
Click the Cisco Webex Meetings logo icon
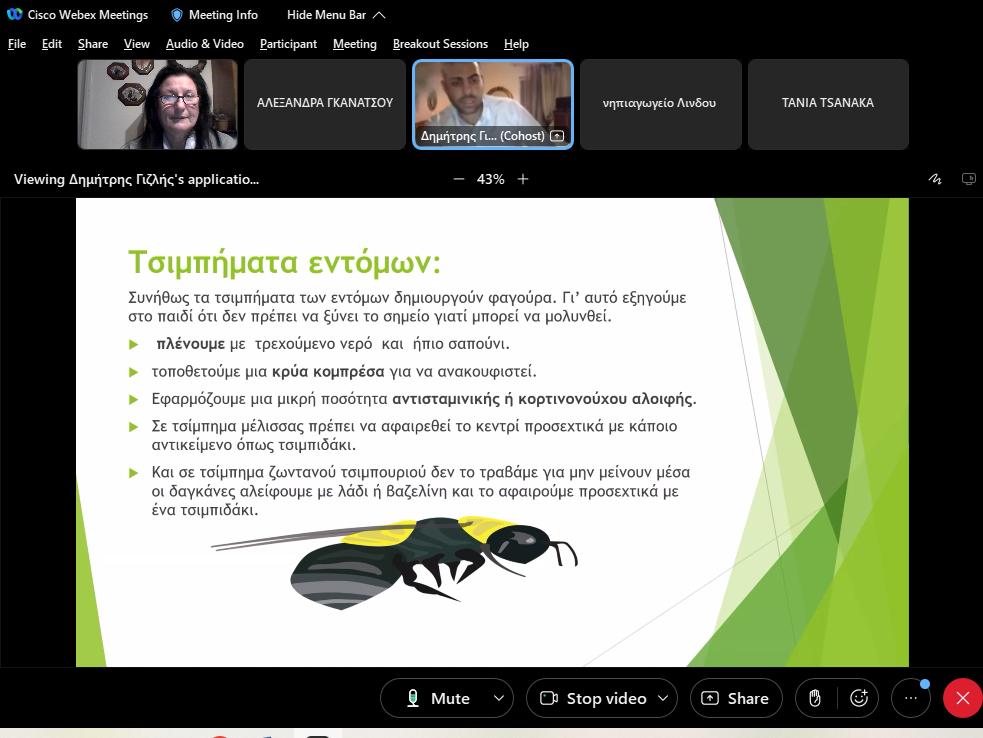[14, 15]
